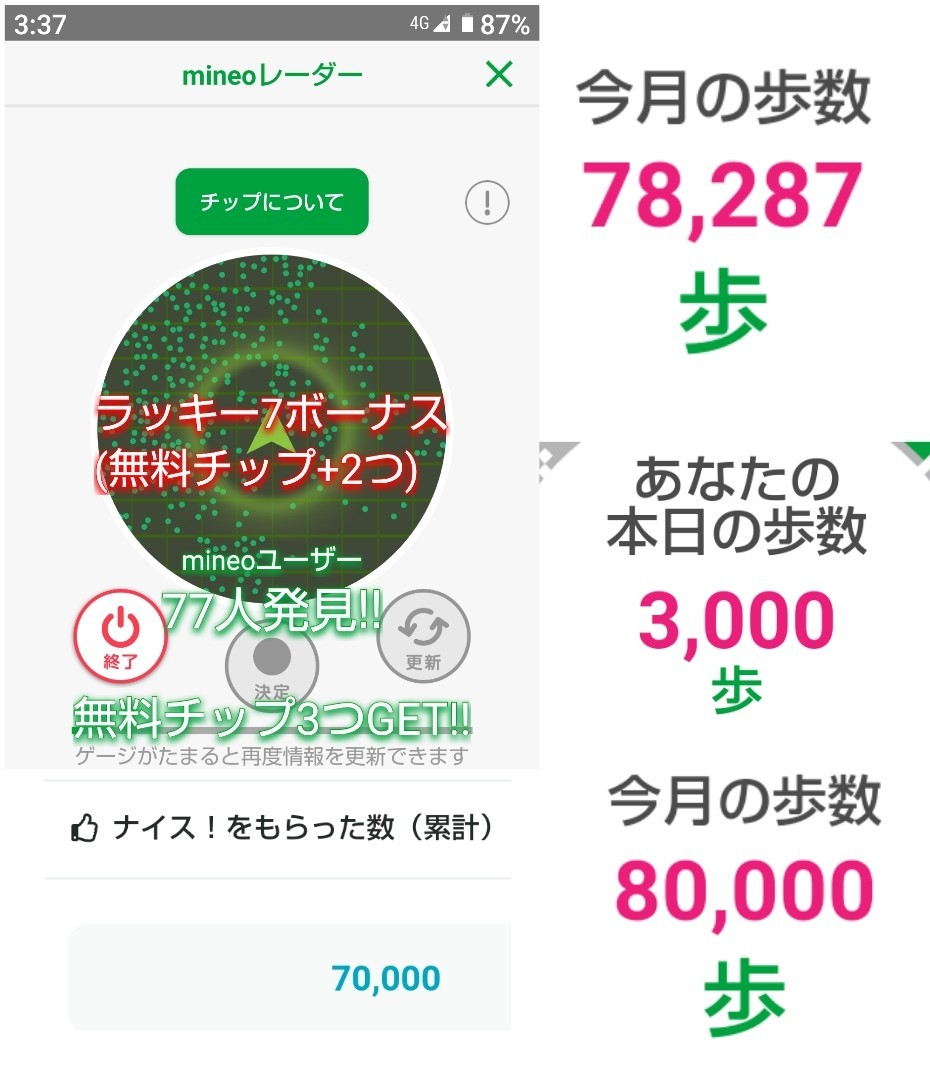Open the exclamation mark info icon
The width and height of the screenshot is (930, 1081).
coord(487,204)
